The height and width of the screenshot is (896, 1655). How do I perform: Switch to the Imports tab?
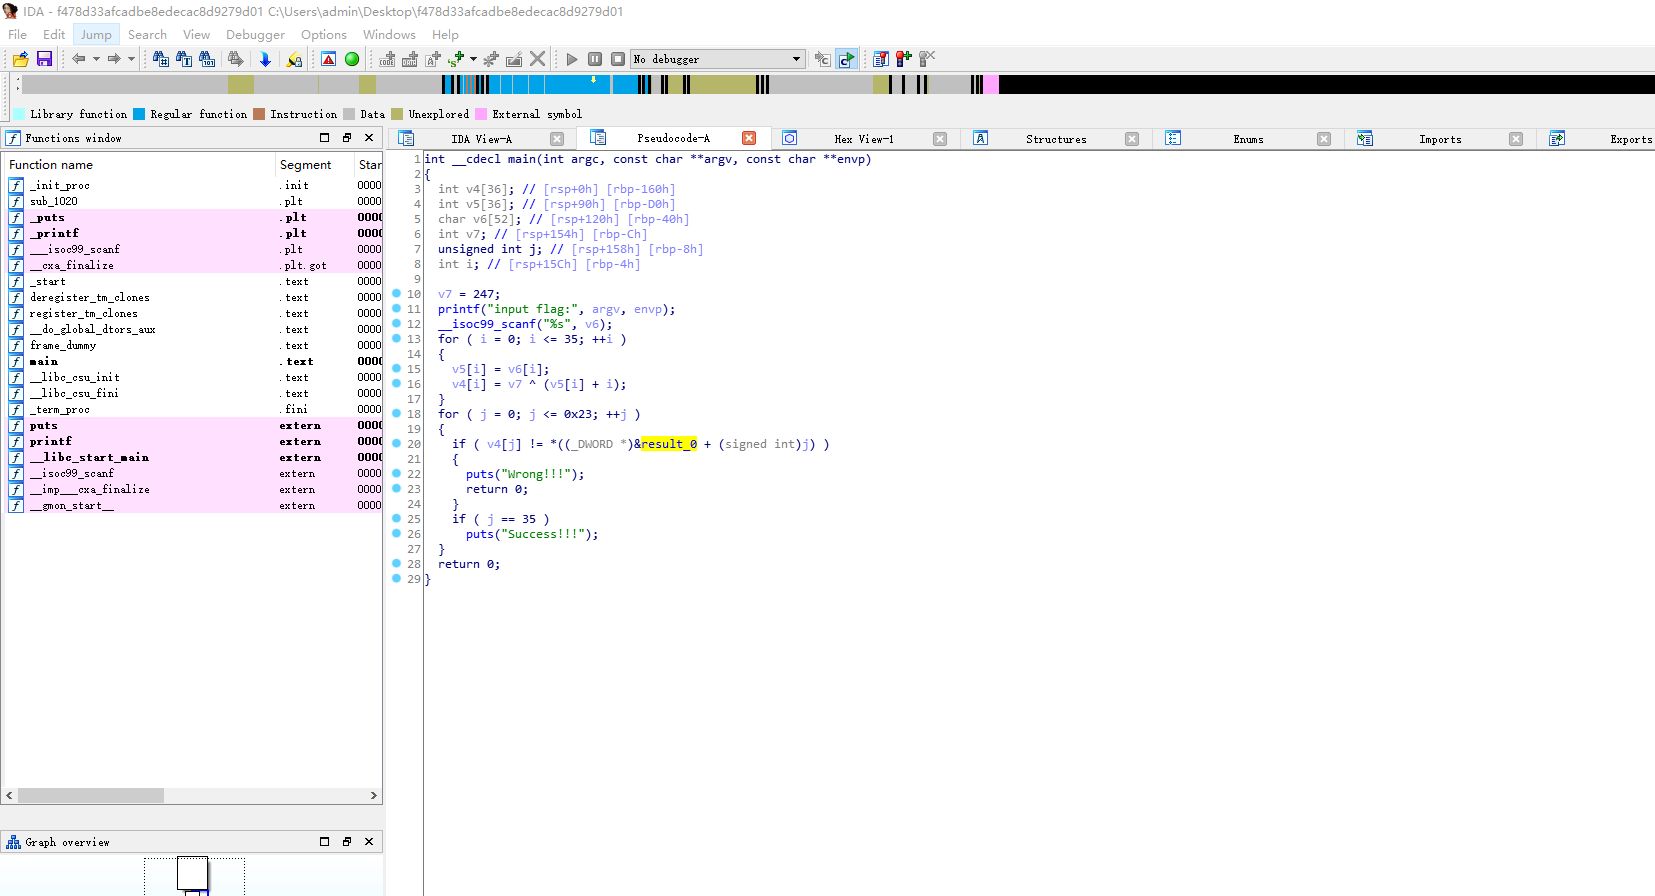click(x=1440, y=139)
